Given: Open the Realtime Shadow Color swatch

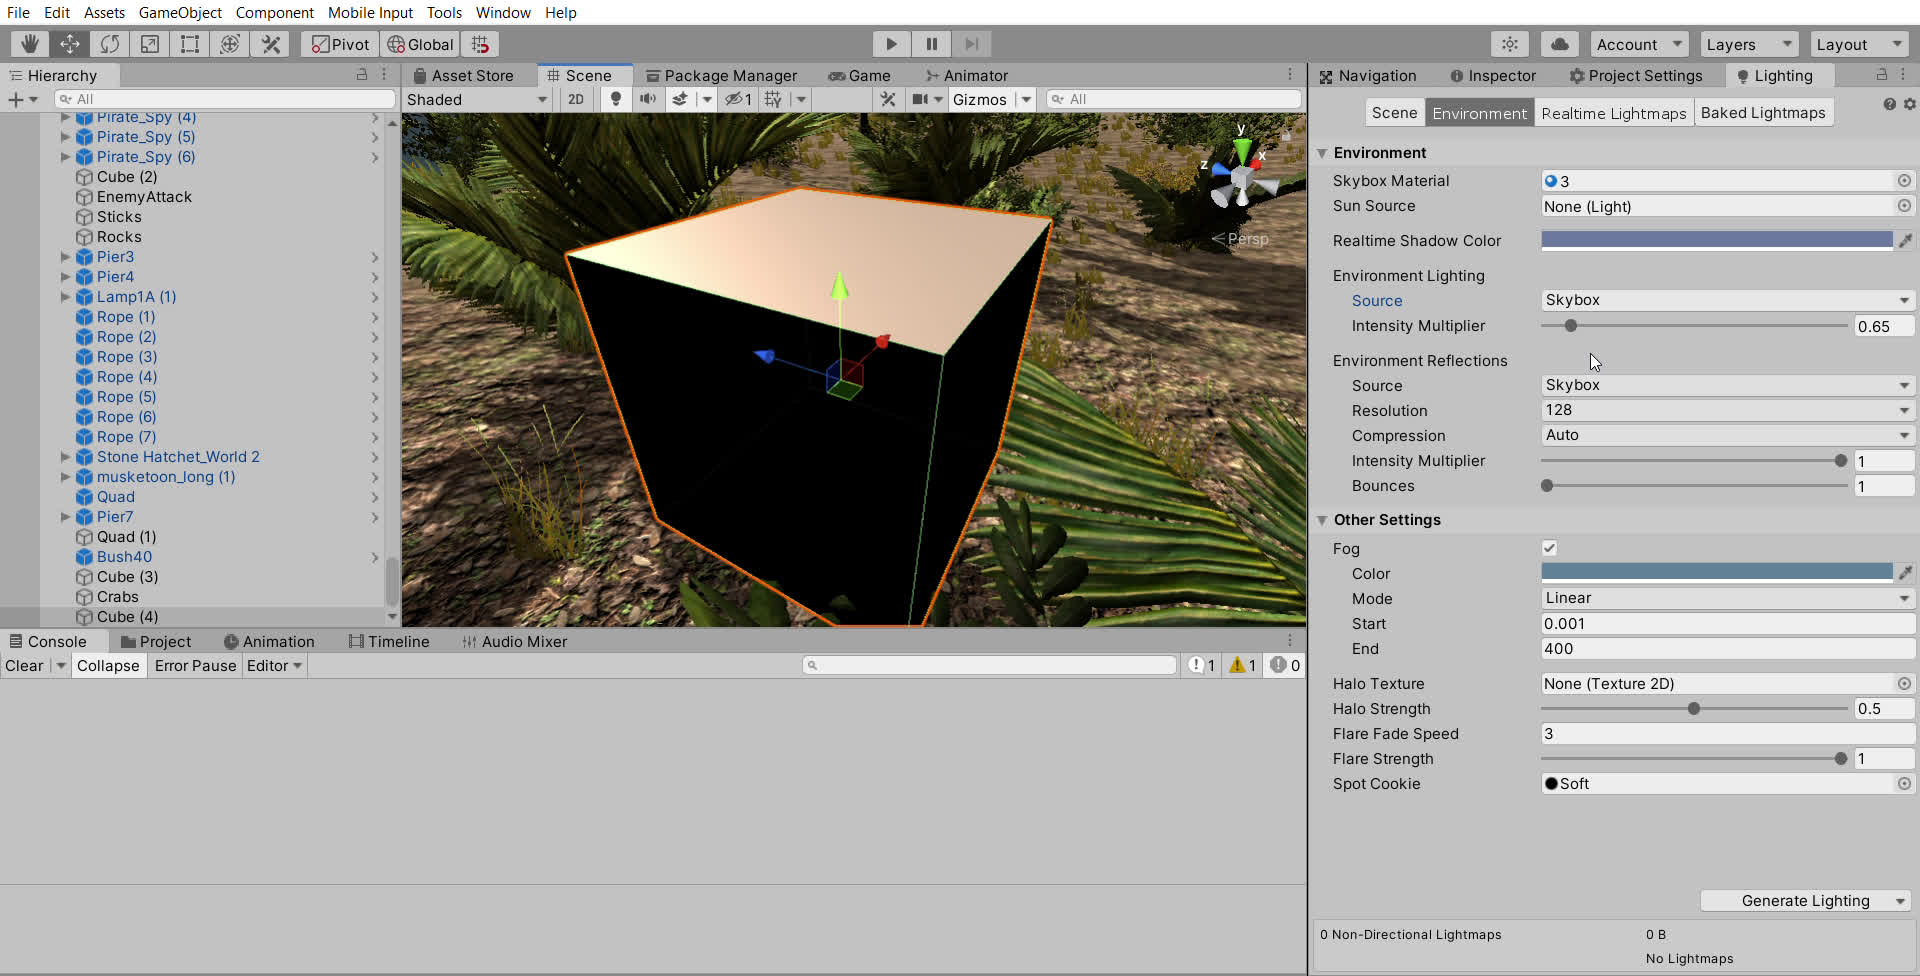Looking at the screenshot, I should (x=1716, y=240).
